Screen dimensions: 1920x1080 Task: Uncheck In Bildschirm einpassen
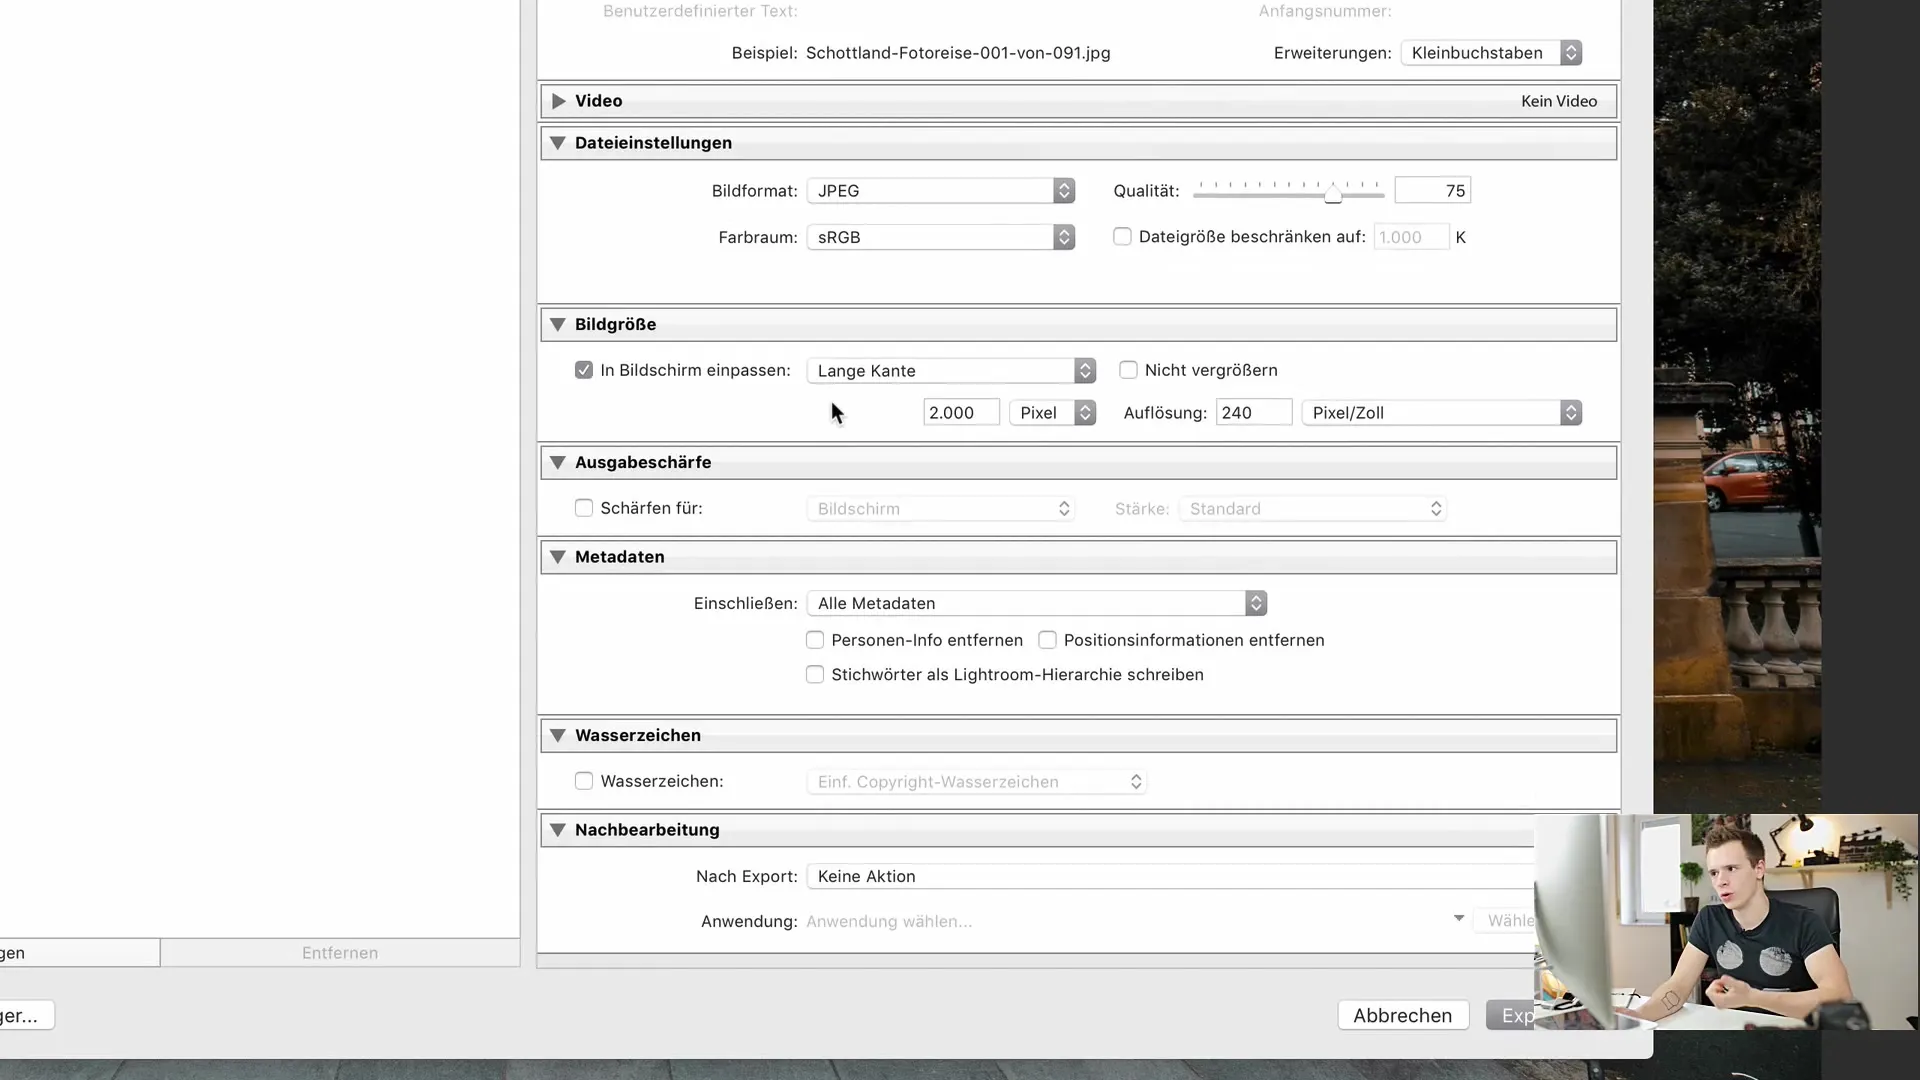tap(584, 370)
